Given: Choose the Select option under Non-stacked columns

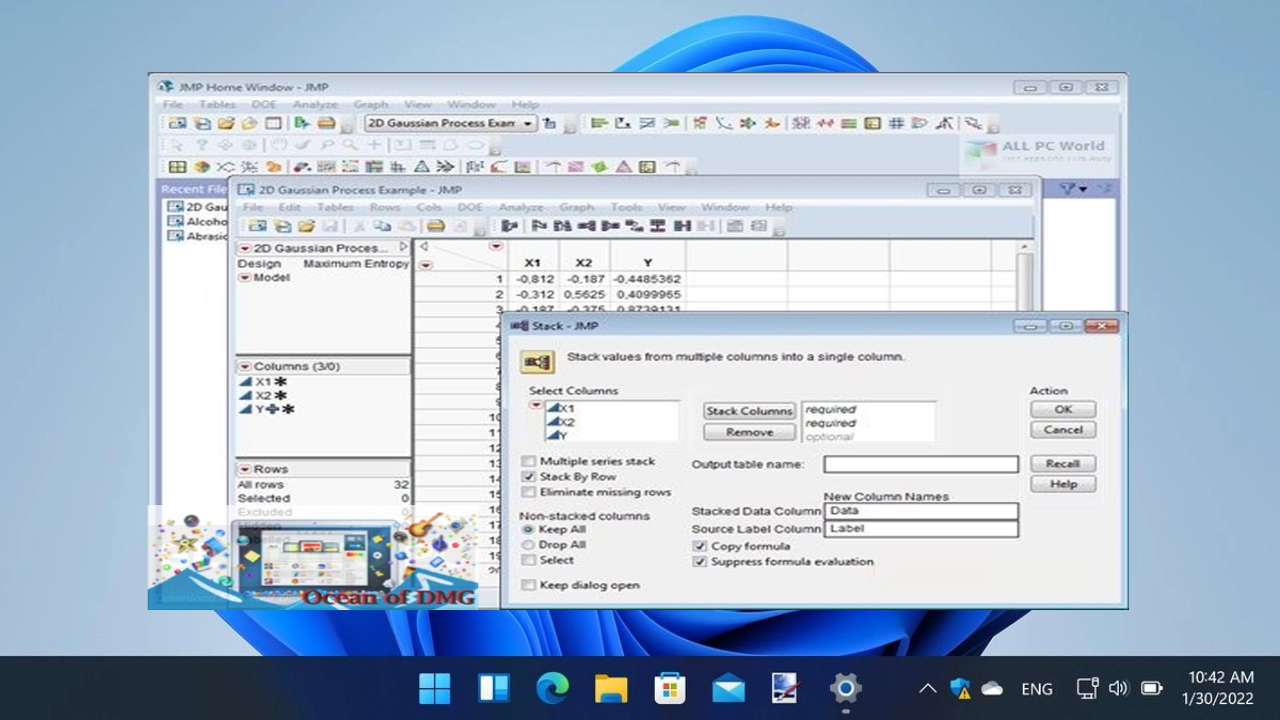Looking at the screenshot, I should (x=528, y=560).
